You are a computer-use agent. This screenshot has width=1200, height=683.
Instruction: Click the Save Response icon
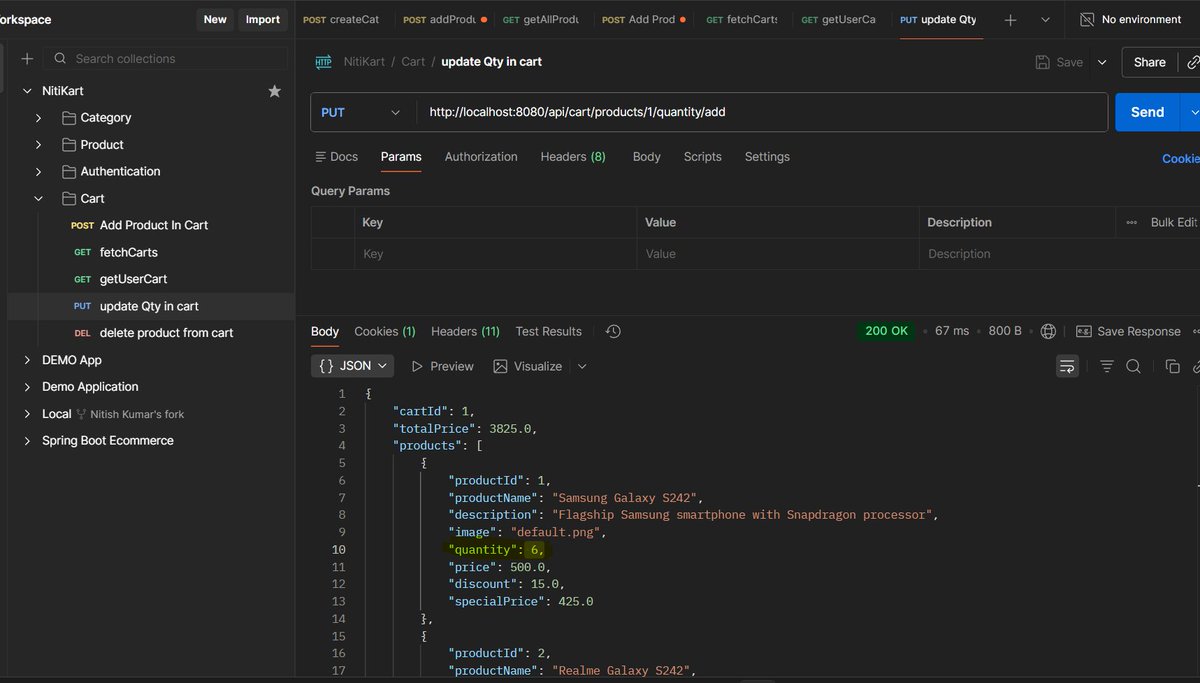click(1083, 331)
